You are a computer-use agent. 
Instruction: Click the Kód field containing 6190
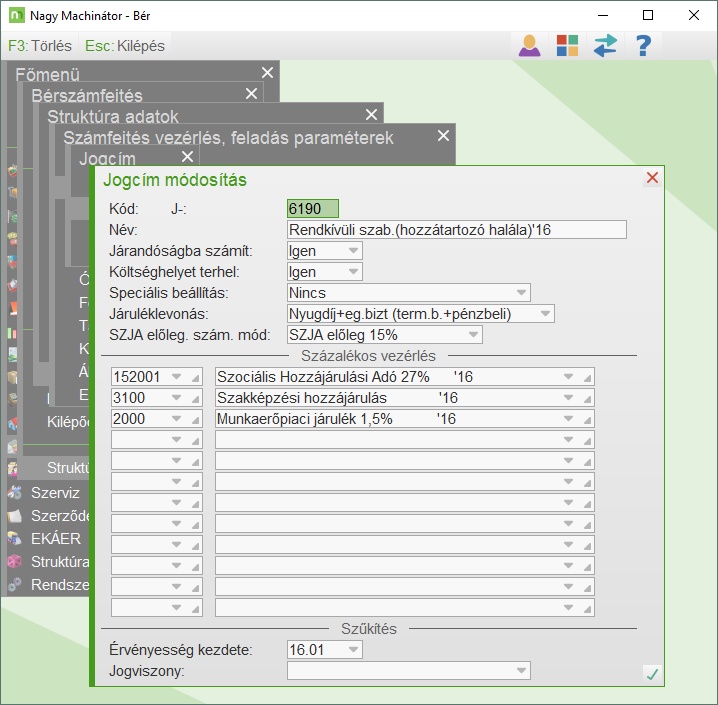coord(313,209)
